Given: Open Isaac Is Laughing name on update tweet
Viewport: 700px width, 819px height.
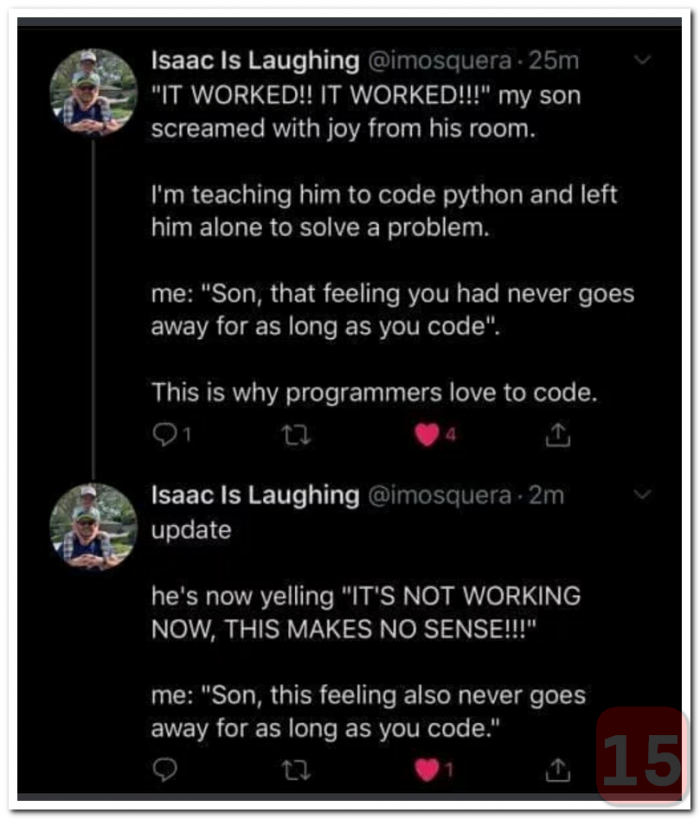Looking at the screenshot, I should click(254, 495).
